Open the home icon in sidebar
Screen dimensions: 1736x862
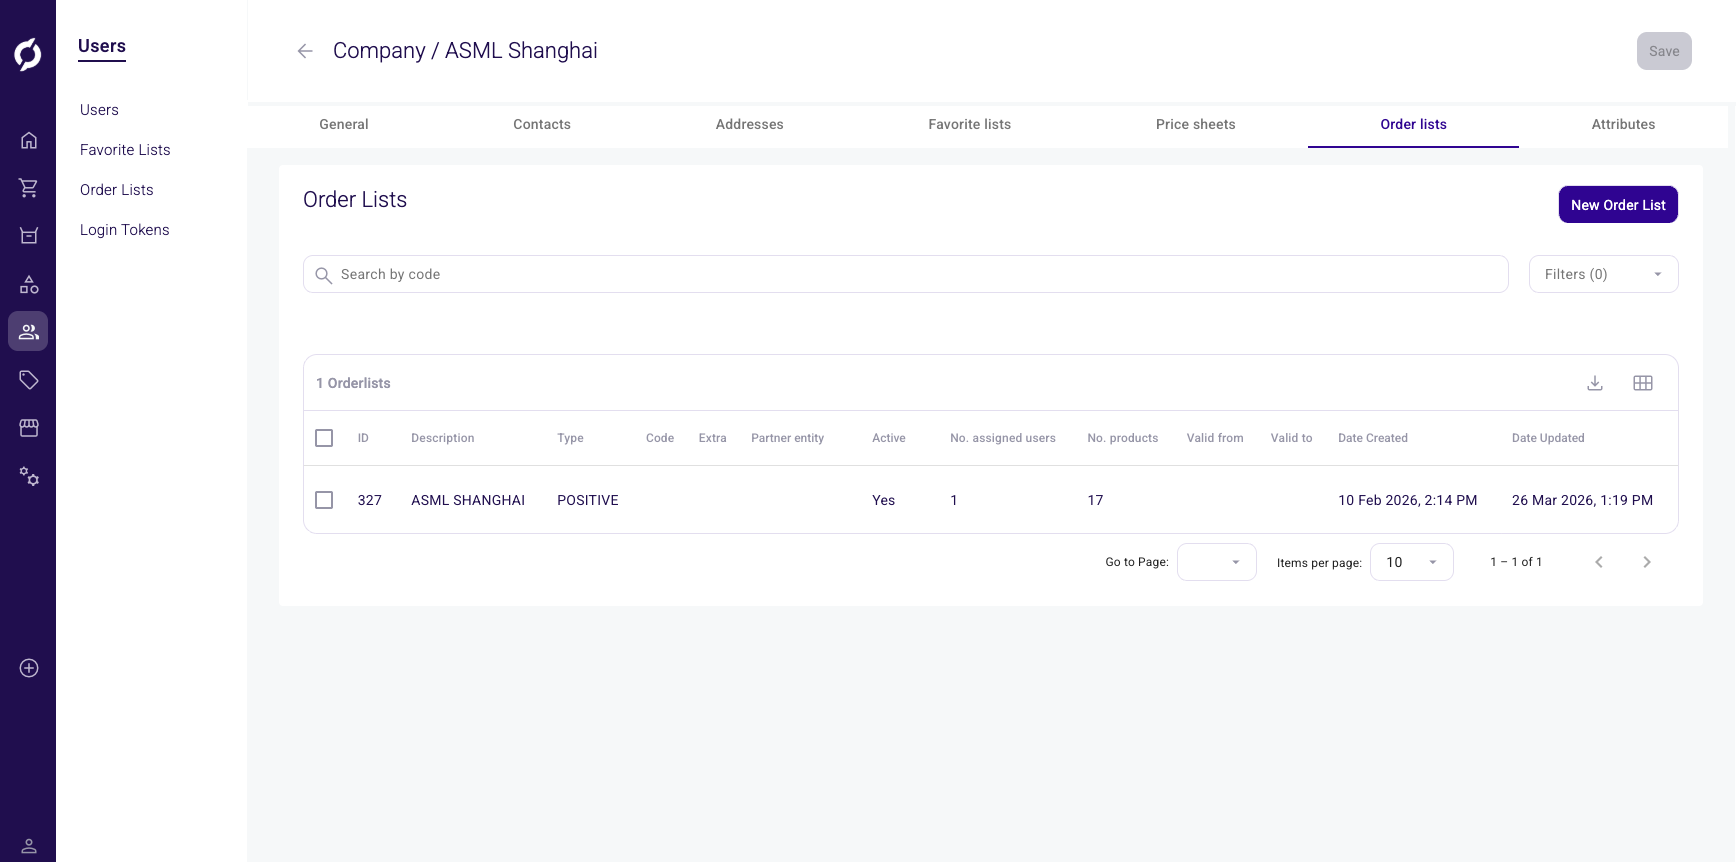click(29, 140)
